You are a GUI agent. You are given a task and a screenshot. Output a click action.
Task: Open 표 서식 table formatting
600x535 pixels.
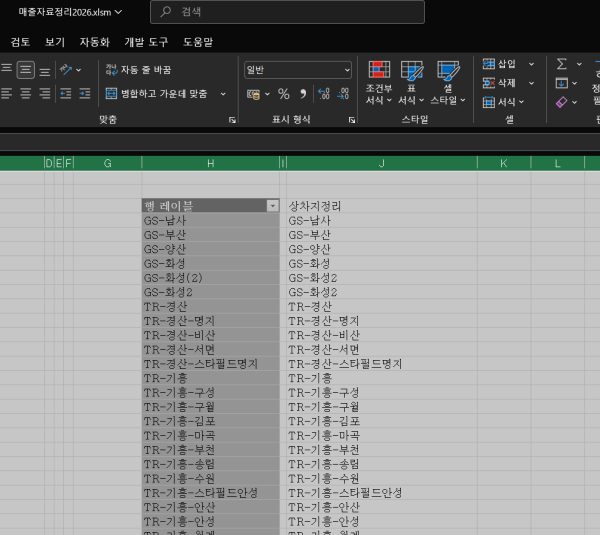click(x=411, y=83)
